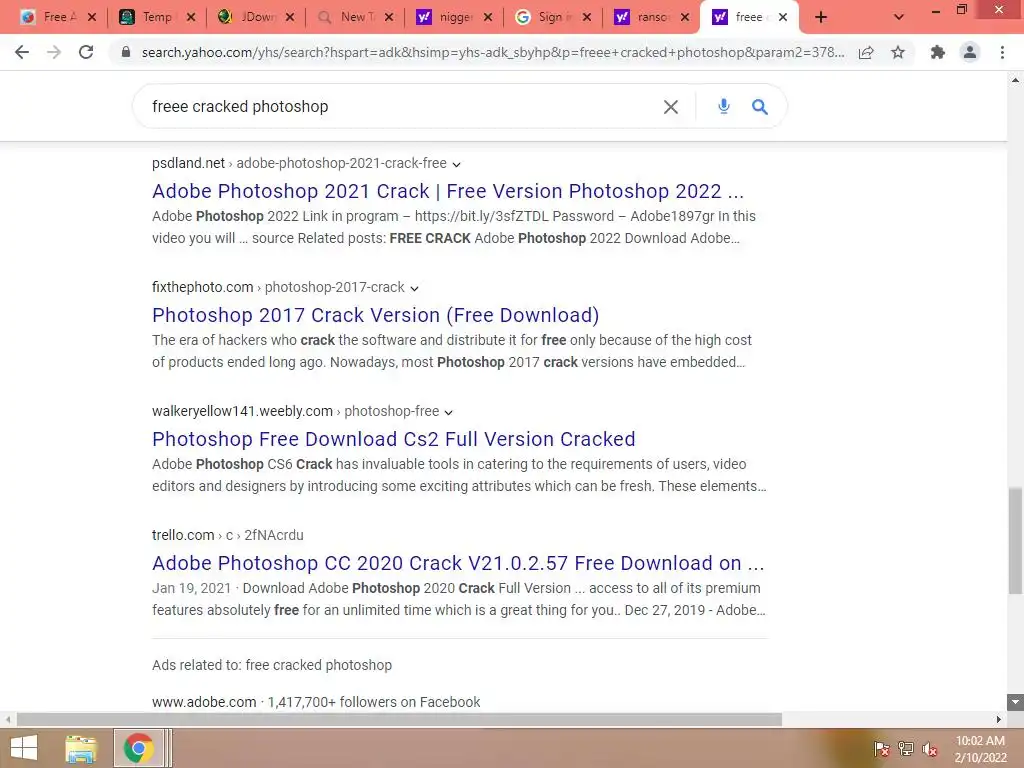Close the active 'freee' tab

pyautogui.click(x=782, y=17)
